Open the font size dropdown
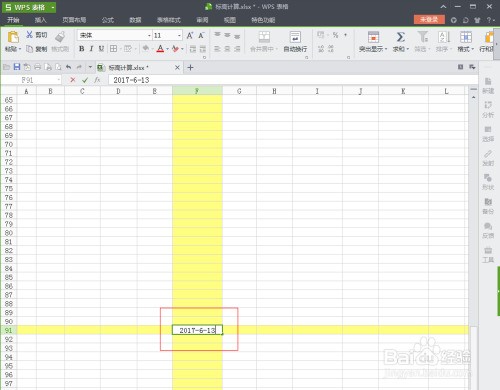500x390 pixels. click(179, 35)
